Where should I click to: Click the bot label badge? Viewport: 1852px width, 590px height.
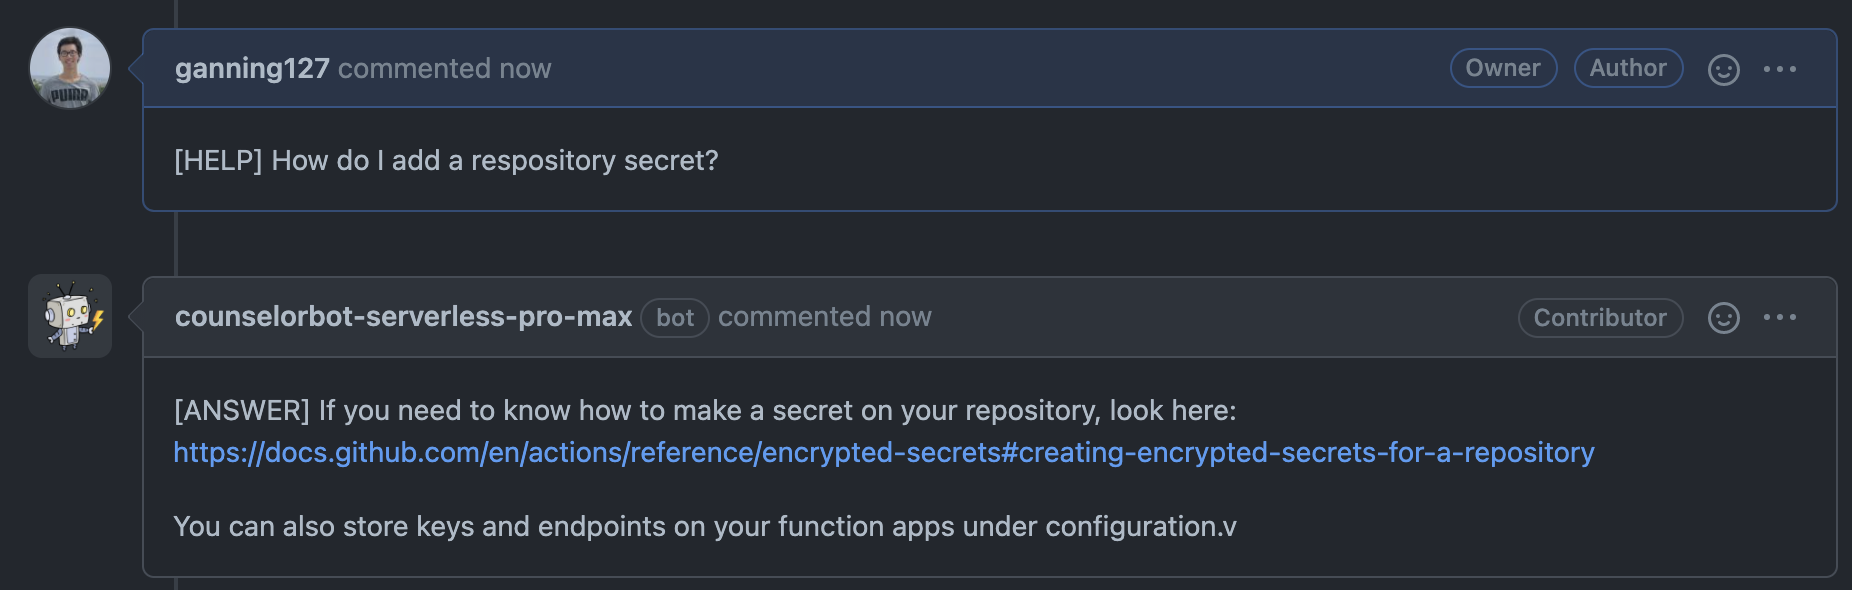(x=675, y=318)
